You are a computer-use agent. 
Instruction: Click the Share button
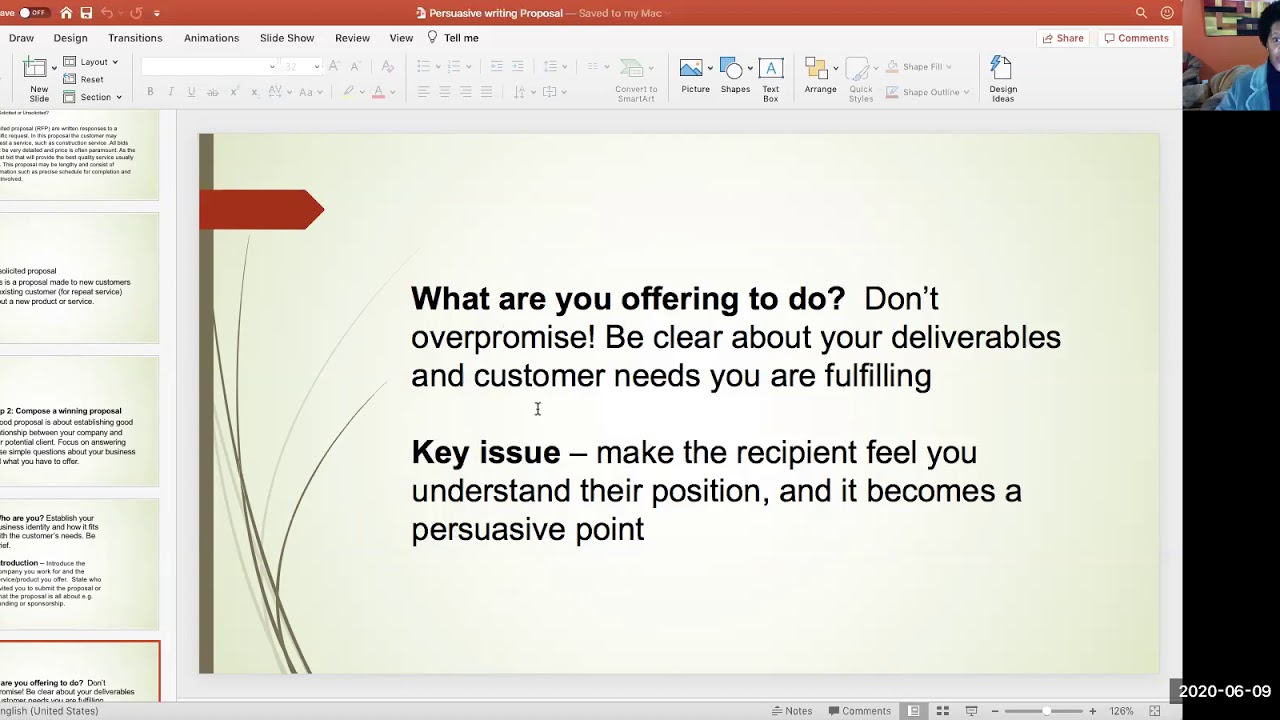tap(1063, 38)
